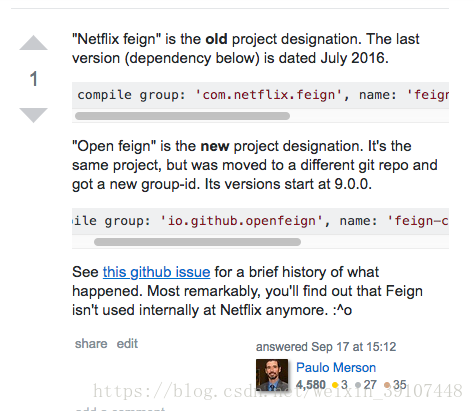Open the "this github issue" link
Viewport: 474px width, 411px height.
pyautogui.click(x=156, y=272)
